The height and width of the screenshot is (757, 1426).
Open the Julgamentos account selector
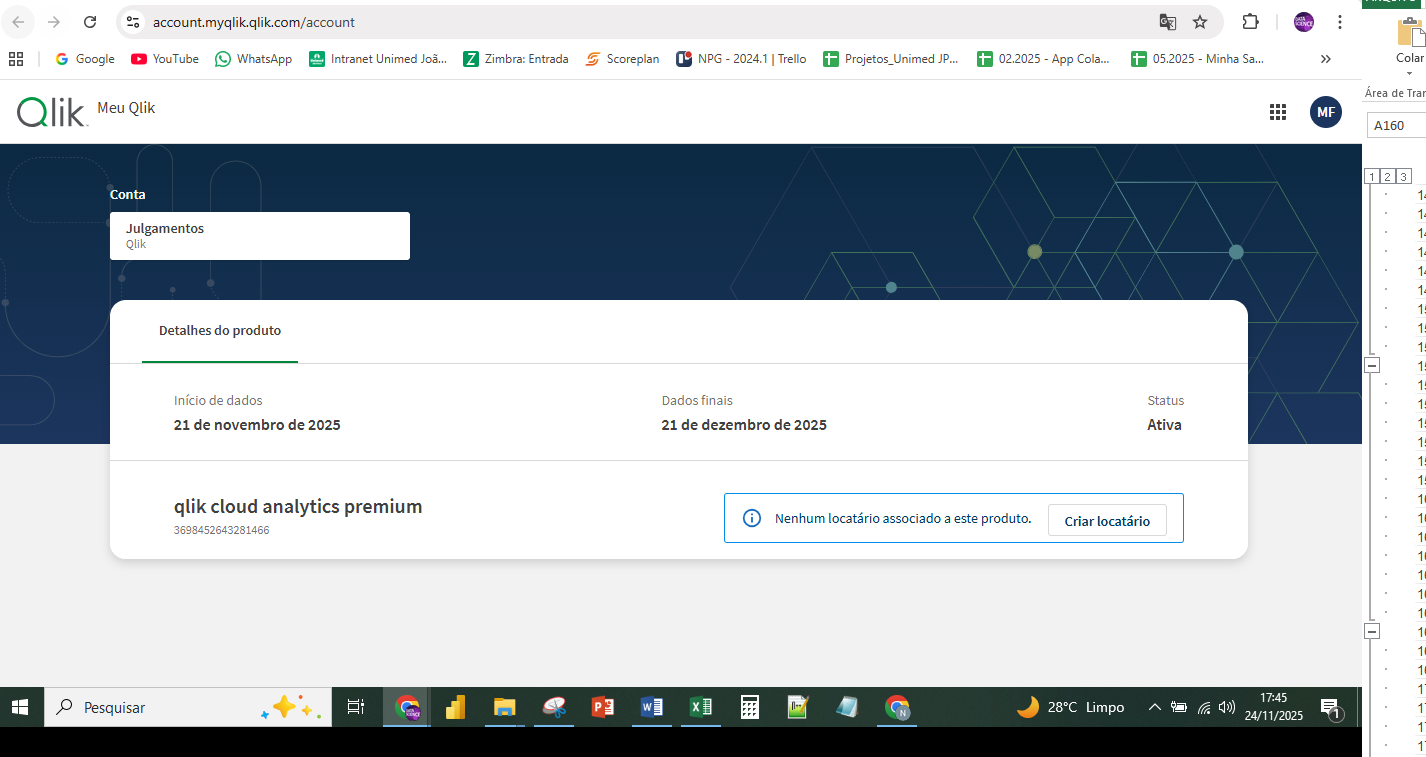coord(260,236)
